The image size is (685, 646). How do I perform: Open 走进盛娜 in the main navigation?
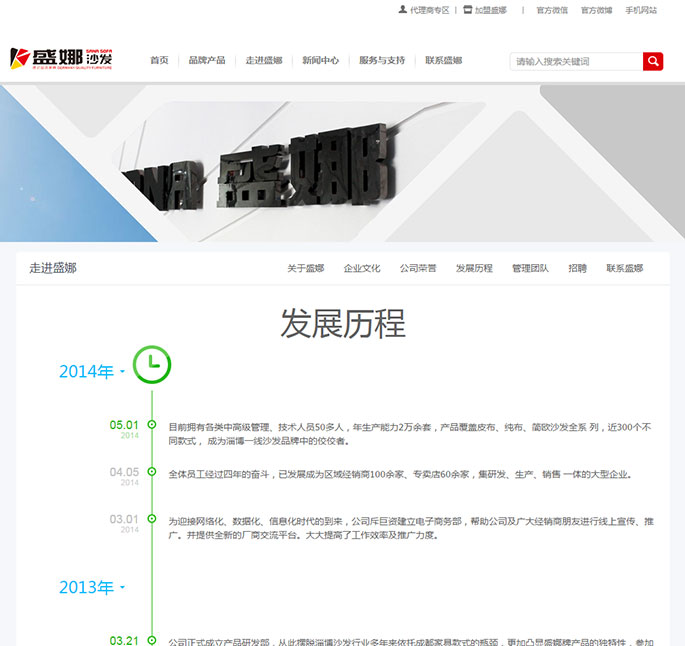point(264,60)
